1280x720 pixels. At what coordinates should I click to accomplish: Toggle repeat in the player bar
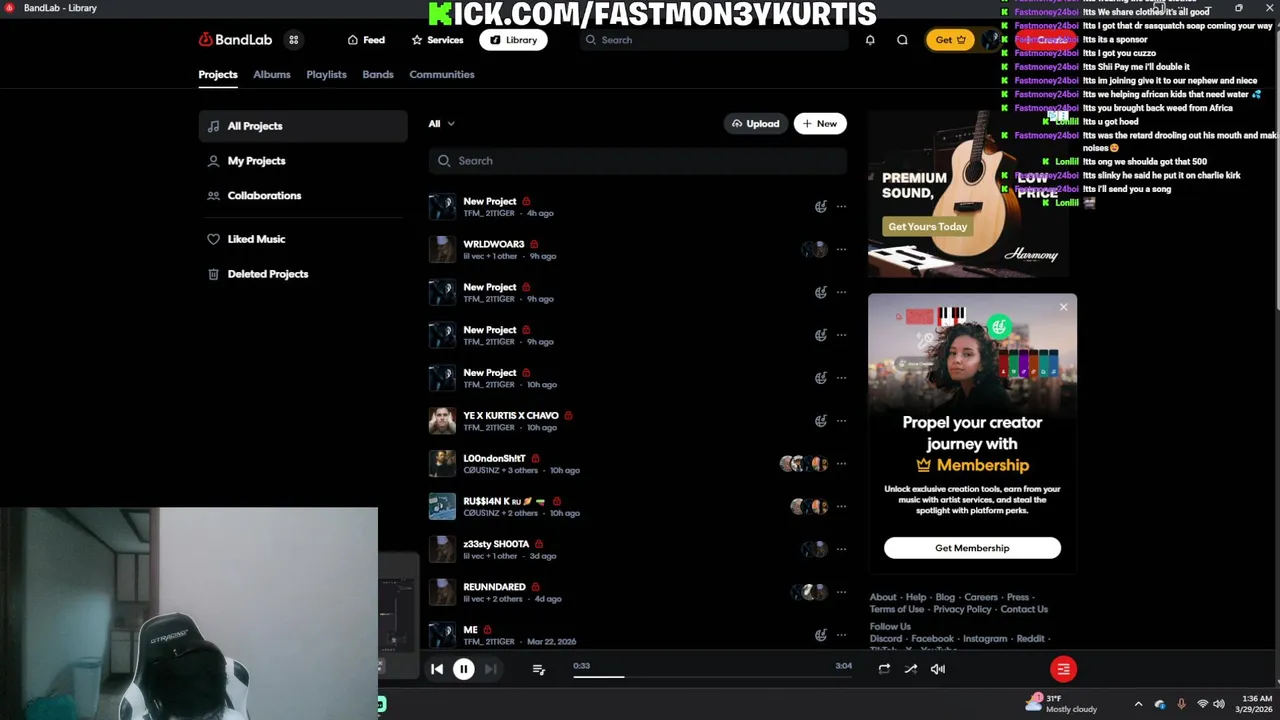pos(884,669)
